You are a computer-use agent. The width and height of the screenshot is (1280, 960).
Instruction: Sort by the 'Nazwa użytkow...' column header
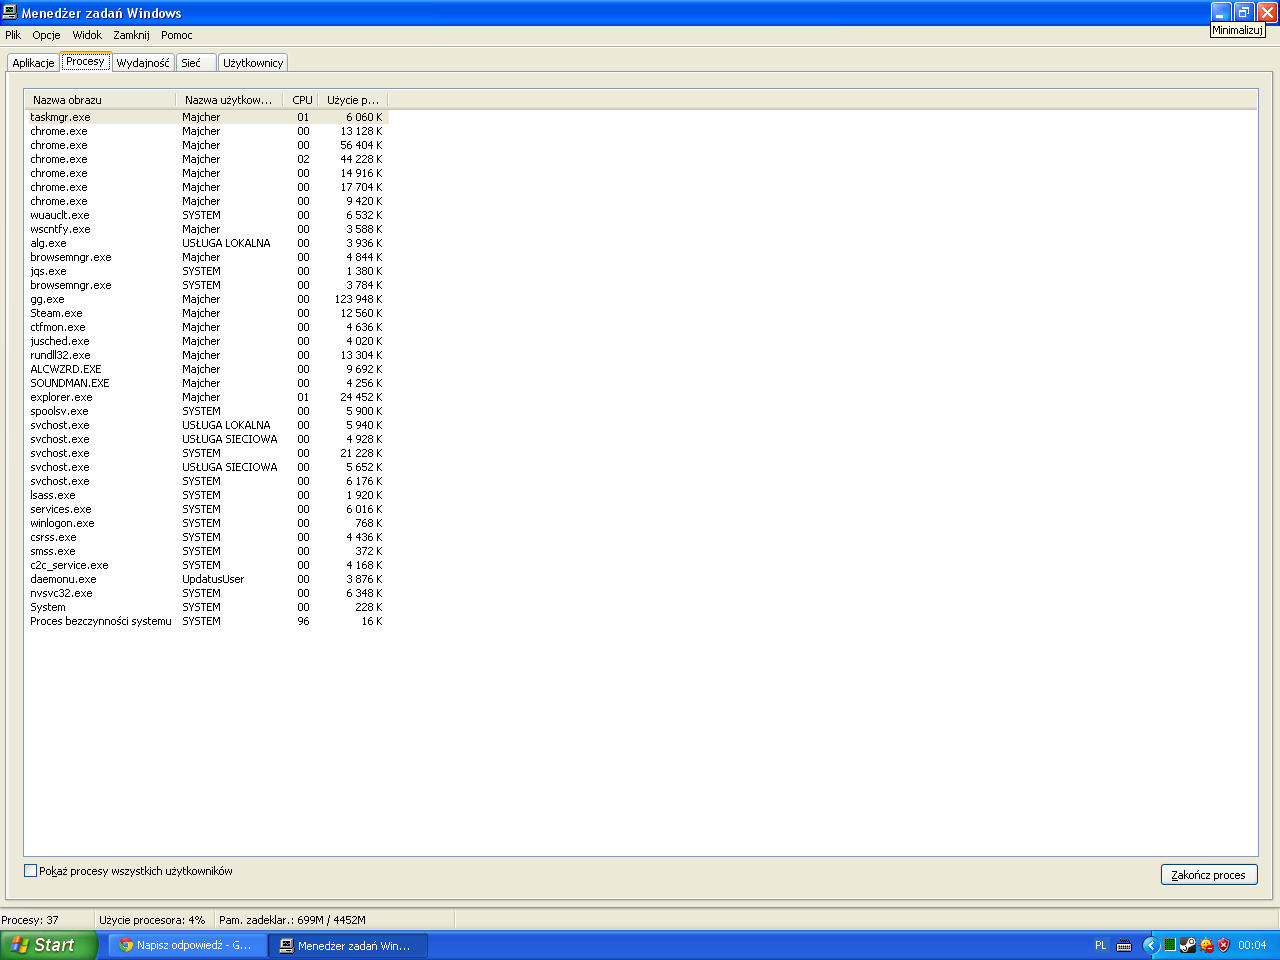[230, 100]
